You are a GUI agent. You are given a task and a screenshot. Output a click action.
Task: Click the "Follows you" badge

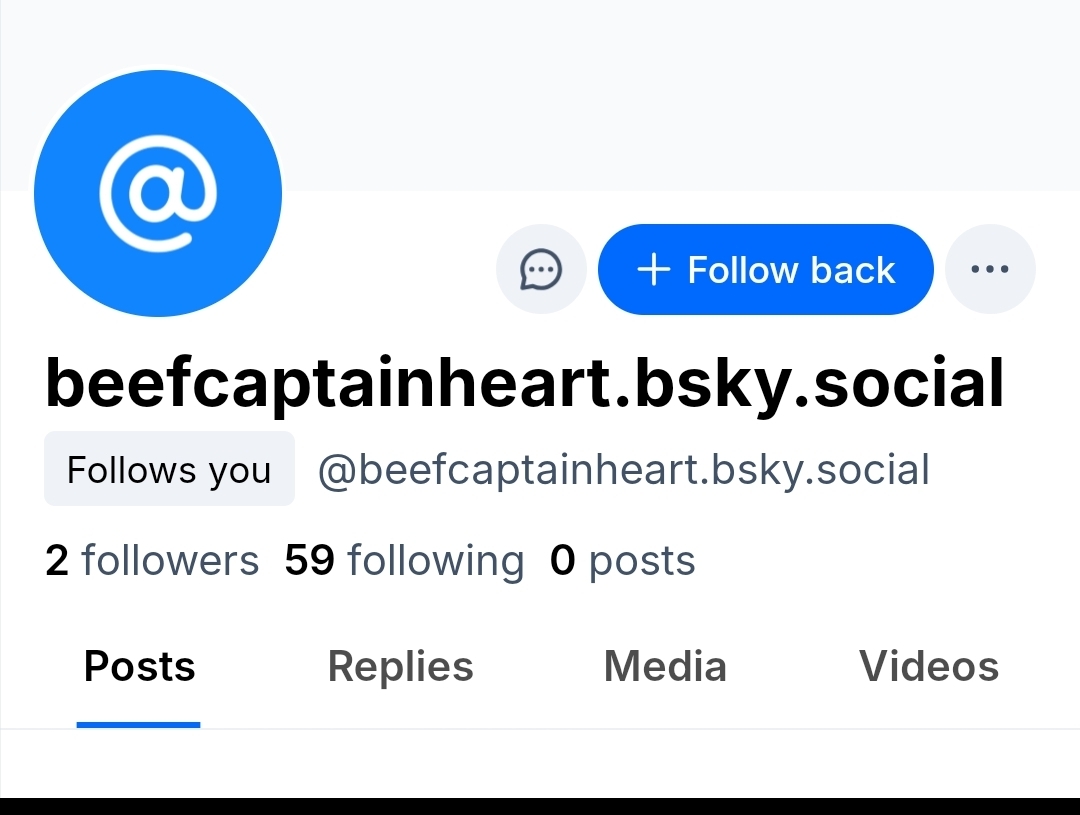169,469
